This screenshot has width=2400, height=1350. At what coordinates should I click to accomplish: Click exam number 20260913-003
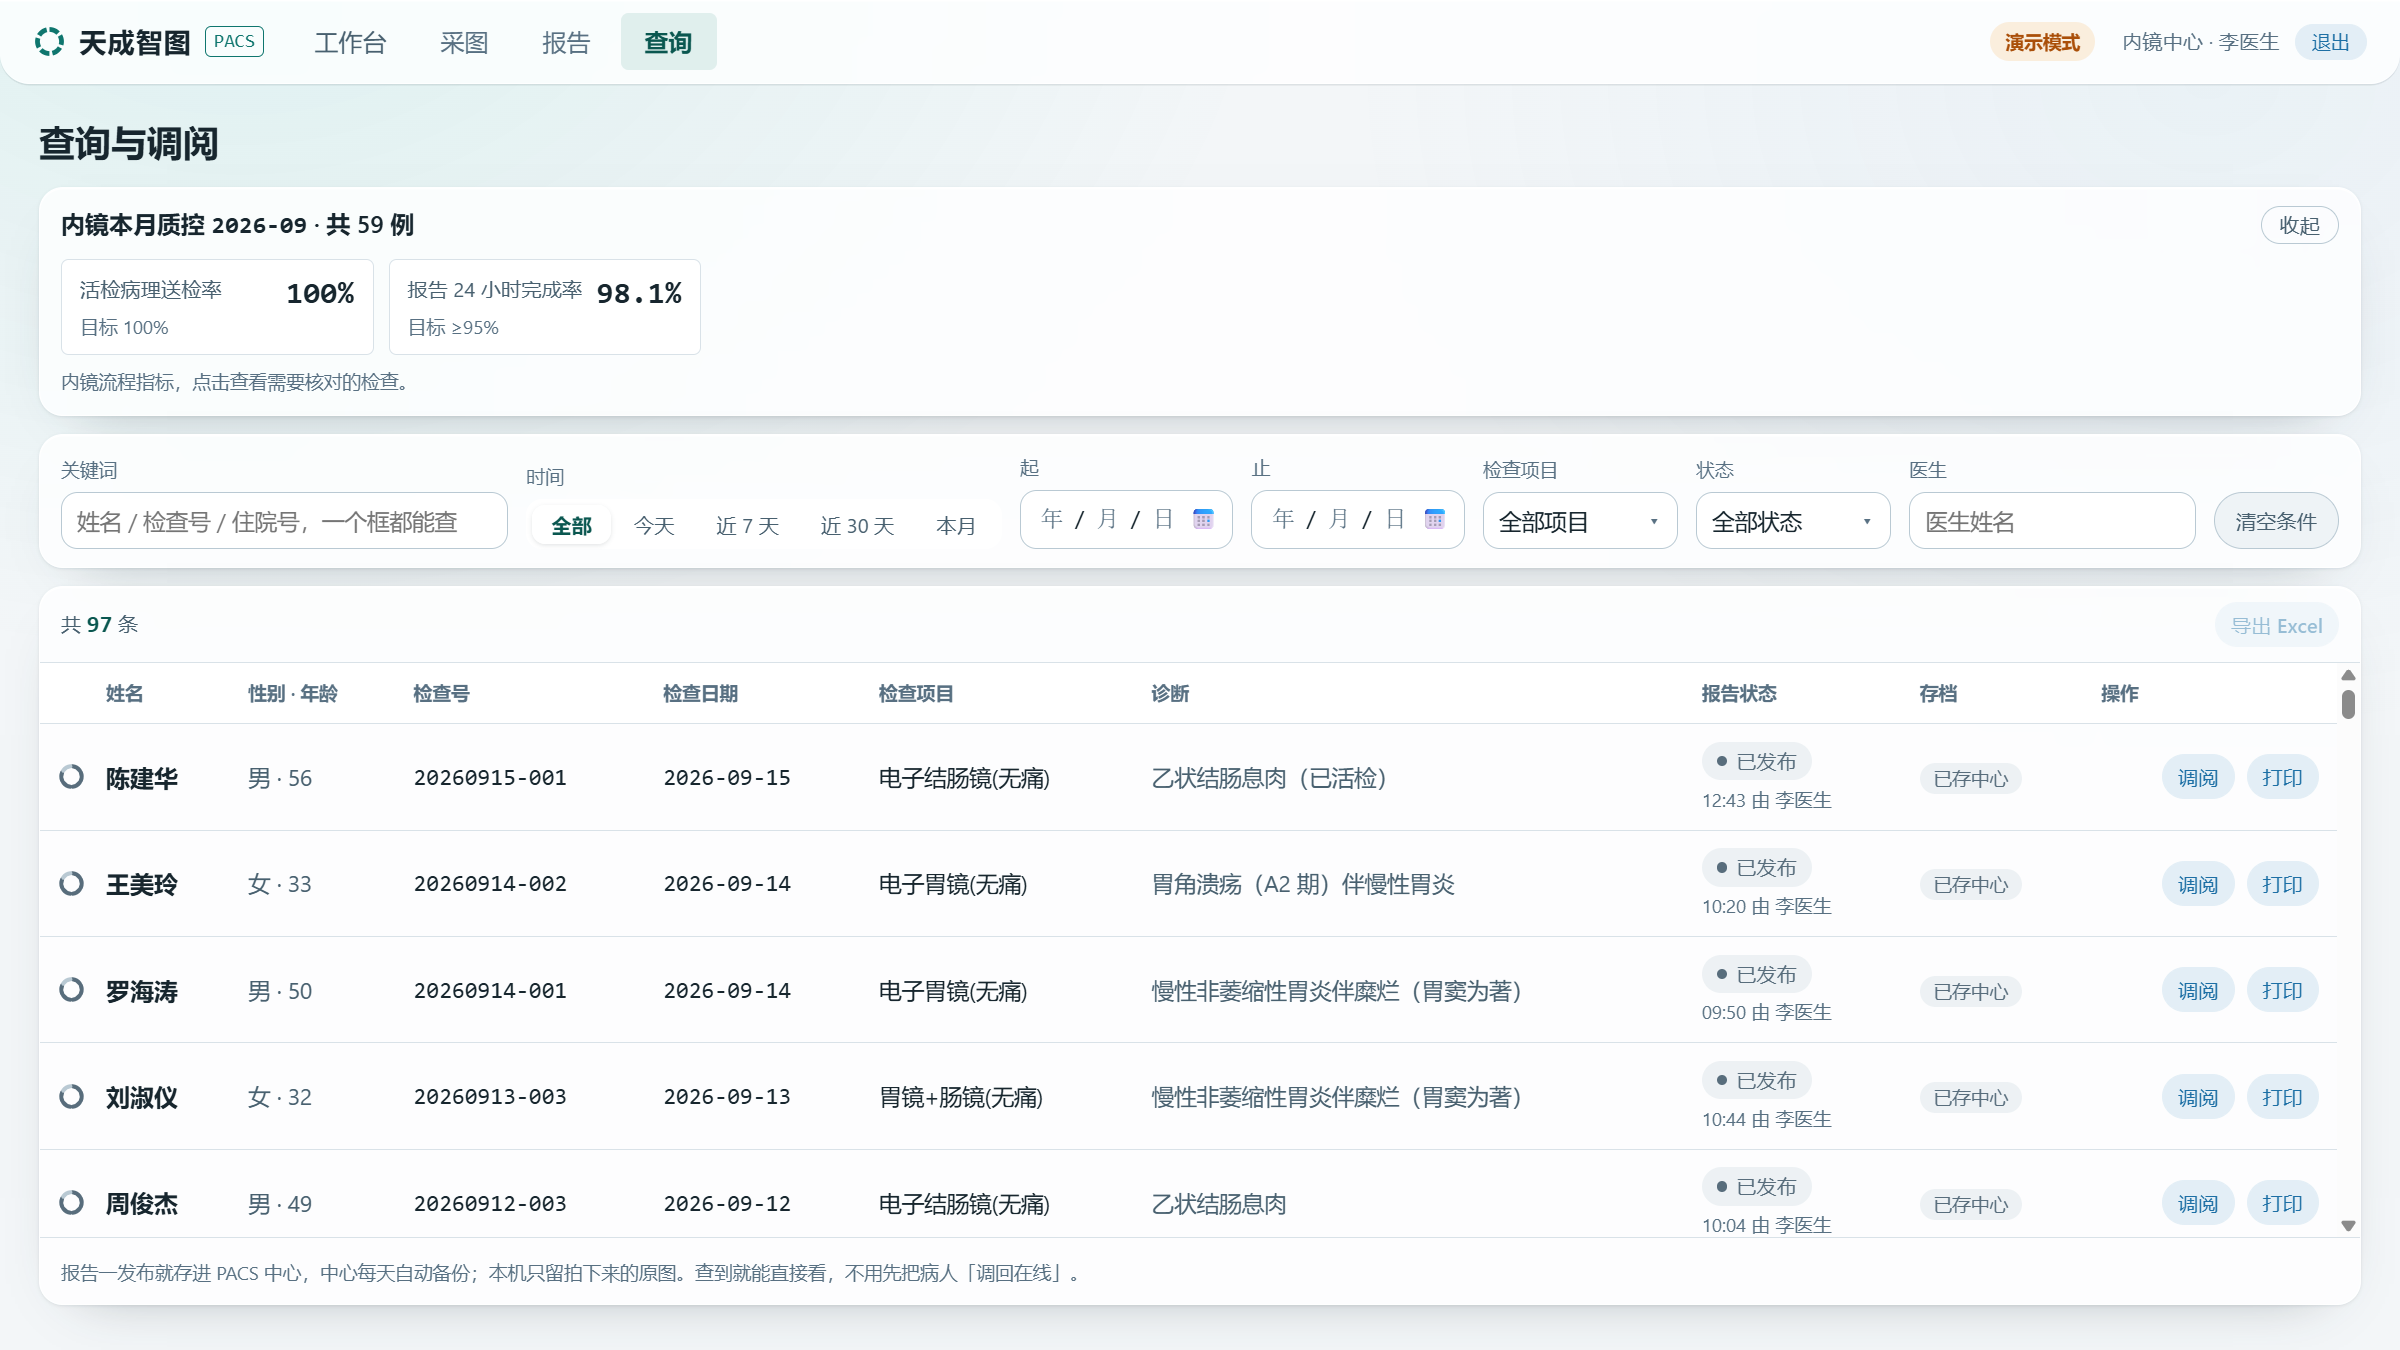coord(490,1096)
